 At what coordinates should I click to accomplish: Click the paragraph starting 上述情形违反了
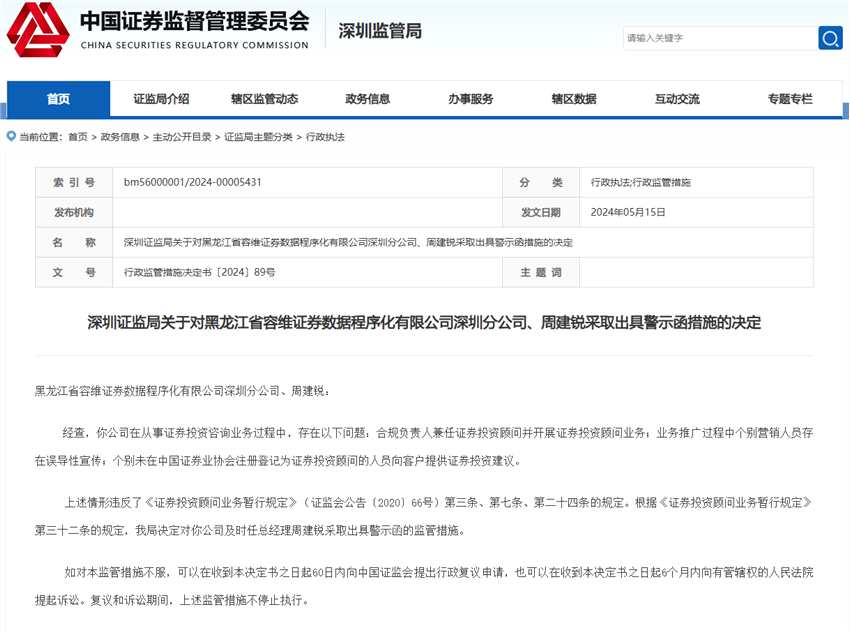coord(424,516)
